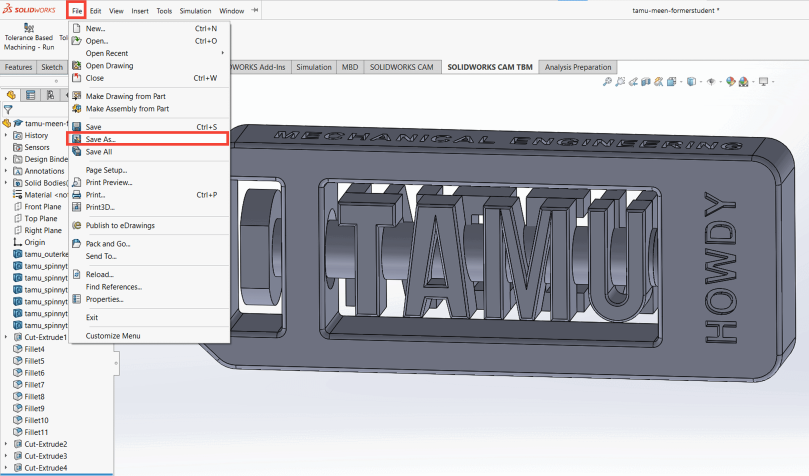
Task: Pin the menu bar with pushpin icon
Action: (x=254, y=10)
